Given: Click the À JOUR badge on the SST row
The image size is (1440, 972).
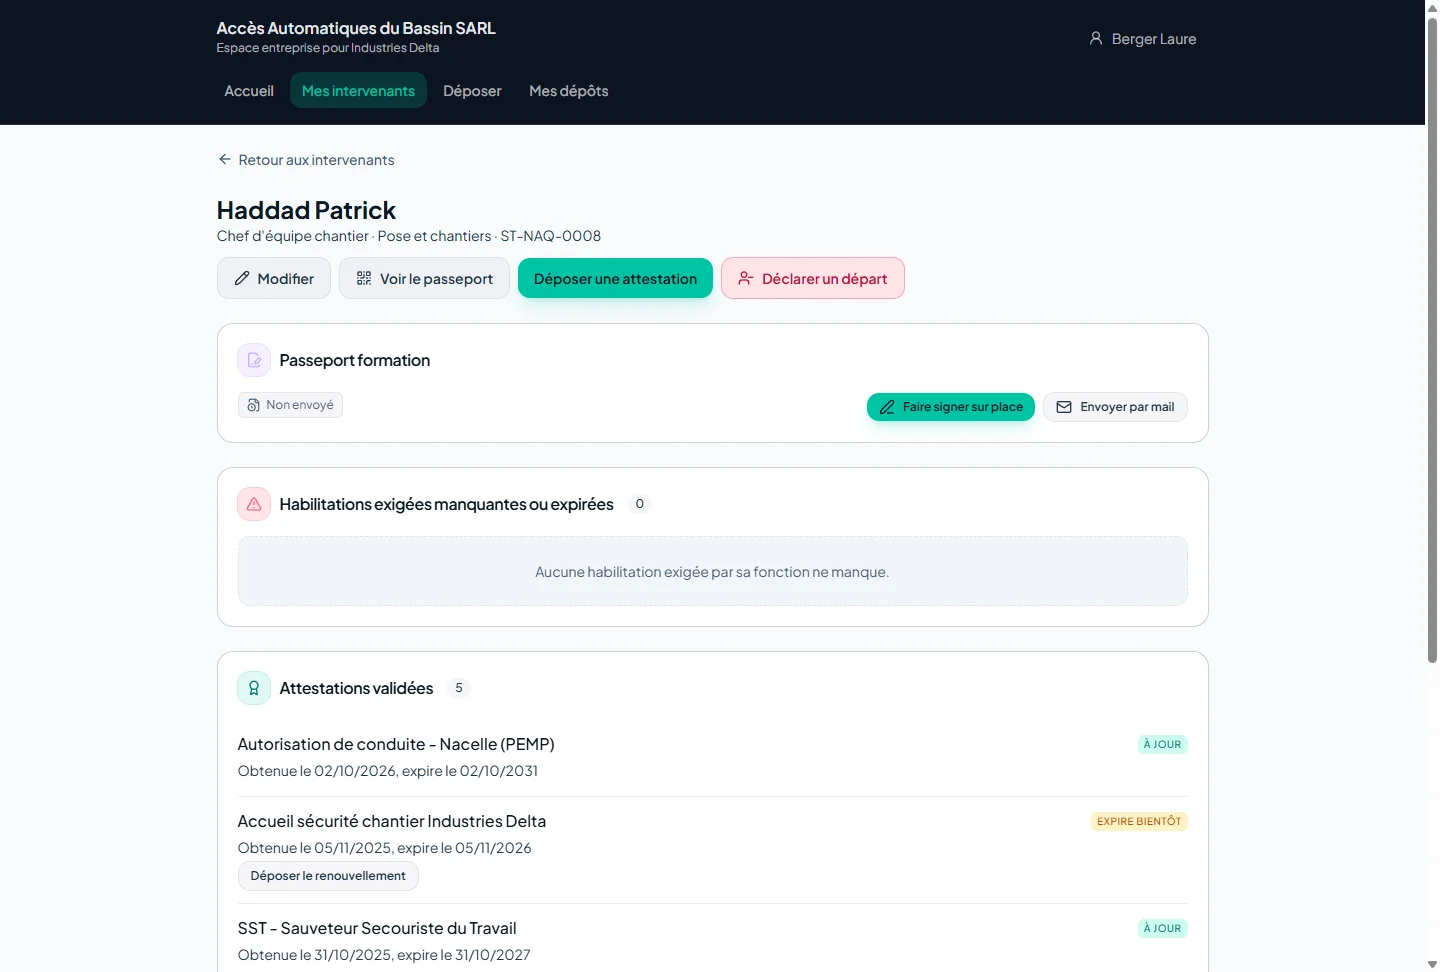Looking at the screenshot, I should point(1162,928).
